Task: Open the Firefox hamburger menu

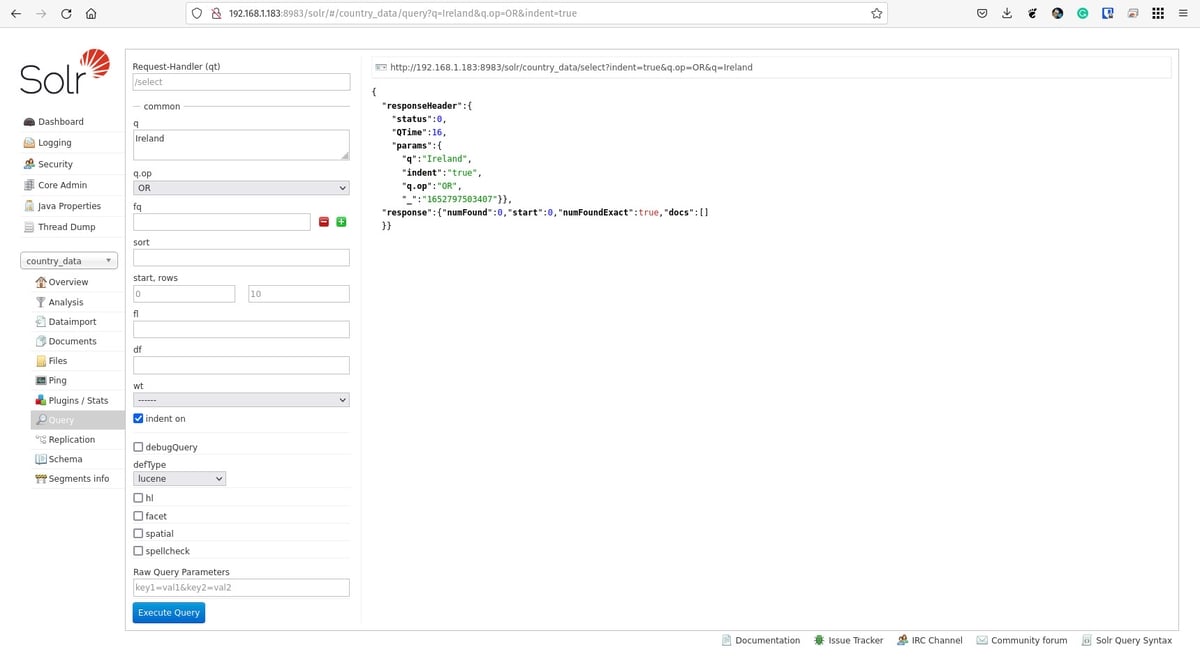Action: (1182, 13)
